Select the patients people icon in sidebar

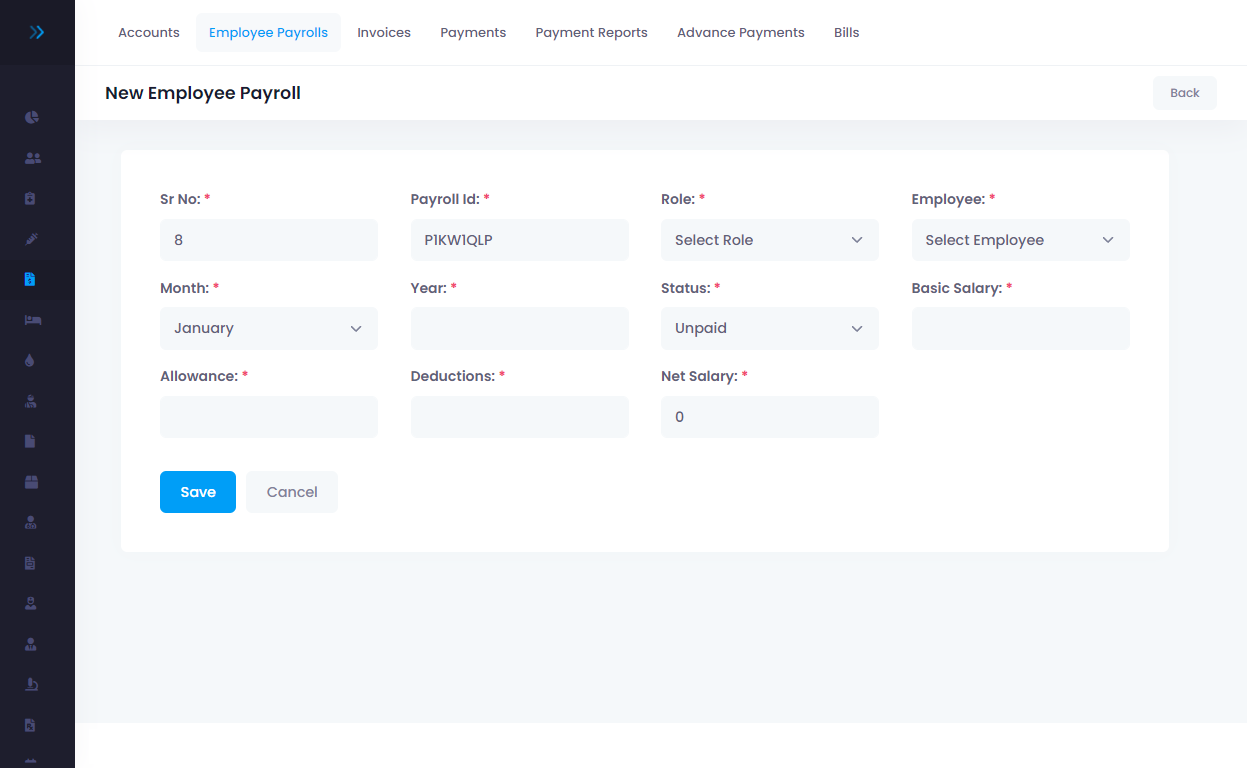coord(31,157)
